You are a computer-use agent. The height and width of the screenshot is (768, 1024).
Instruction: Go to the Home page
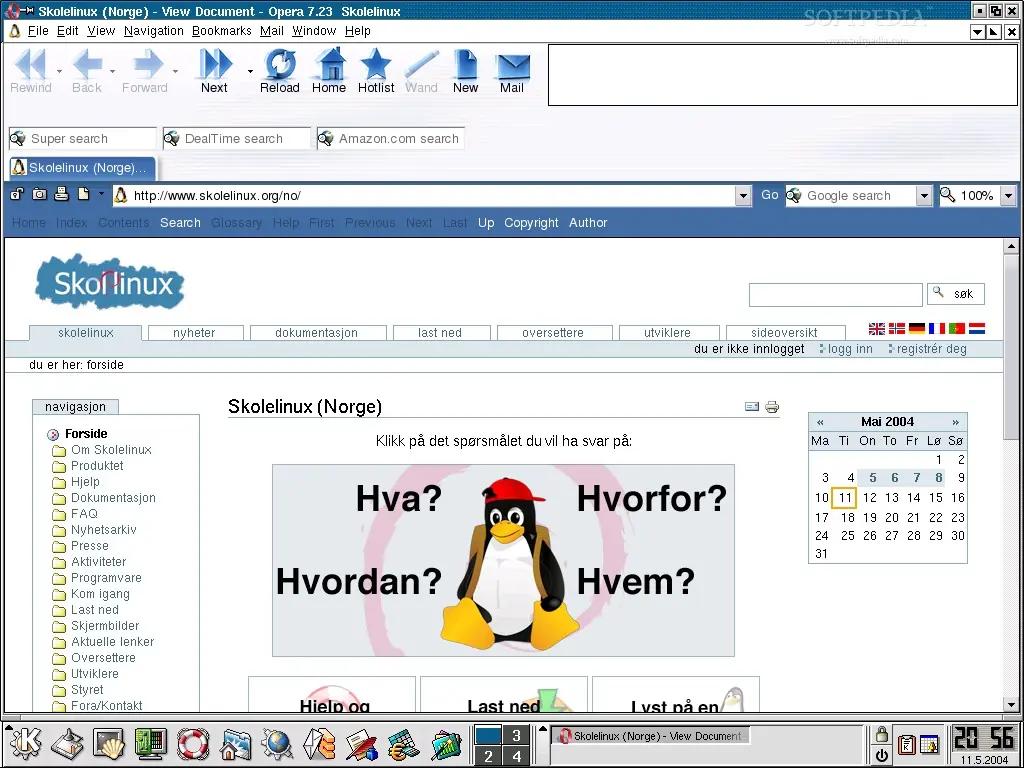[x=329, y=71]
